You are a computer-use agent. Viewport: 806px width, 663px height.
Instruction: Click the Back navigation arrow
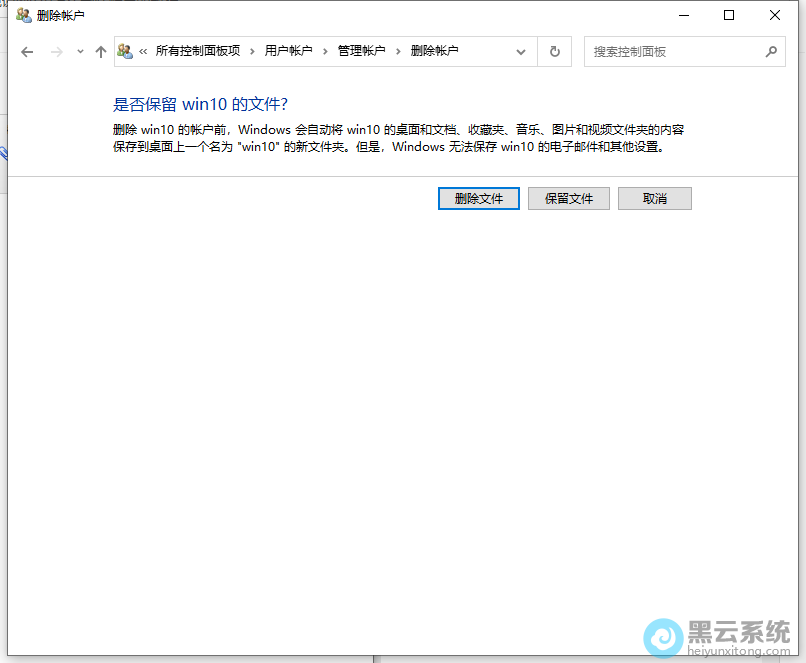tap(27, 52)
